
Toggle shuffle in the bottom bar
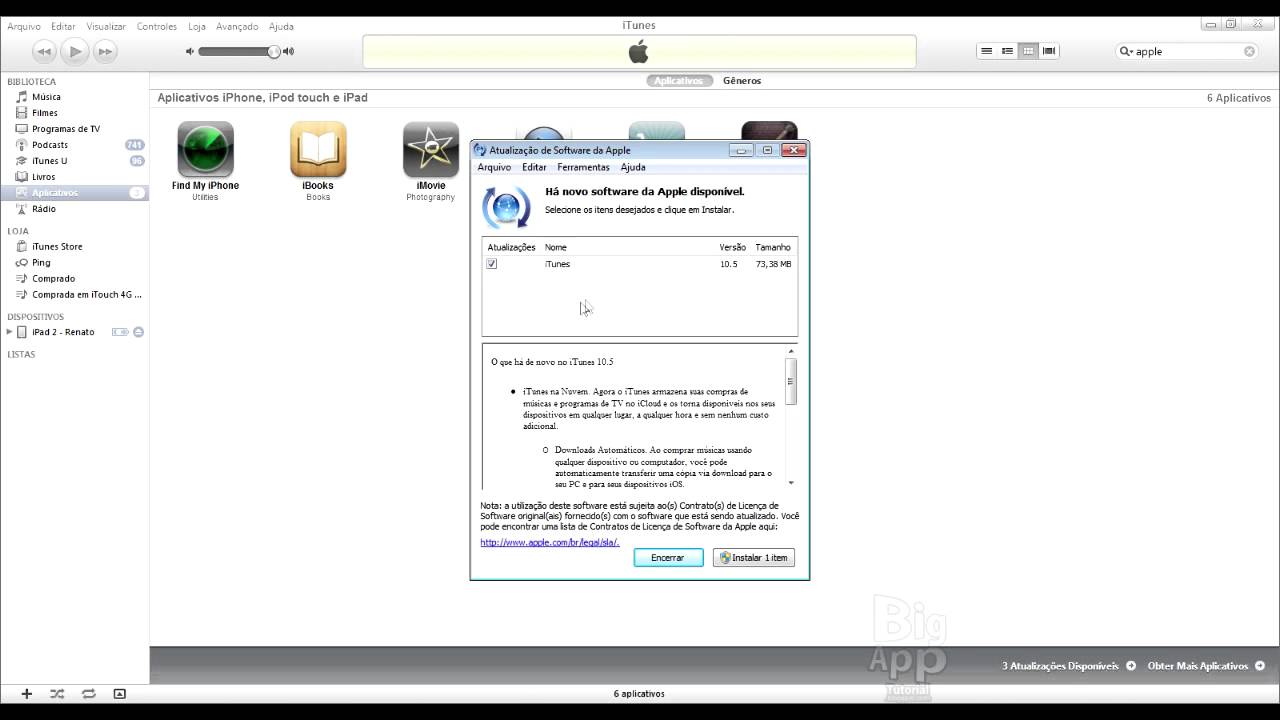tap(57, 693)
